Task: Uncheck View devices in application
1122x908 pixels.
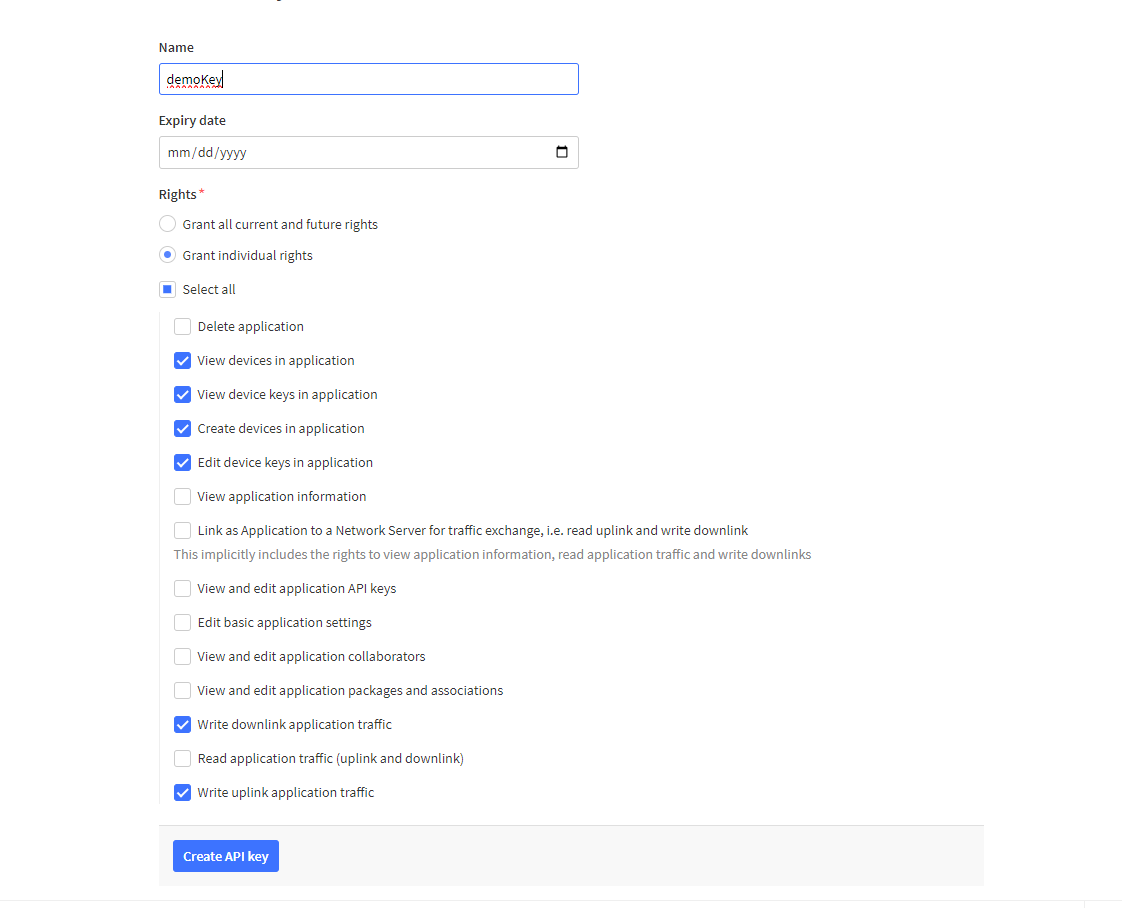Action: point(182,360)
